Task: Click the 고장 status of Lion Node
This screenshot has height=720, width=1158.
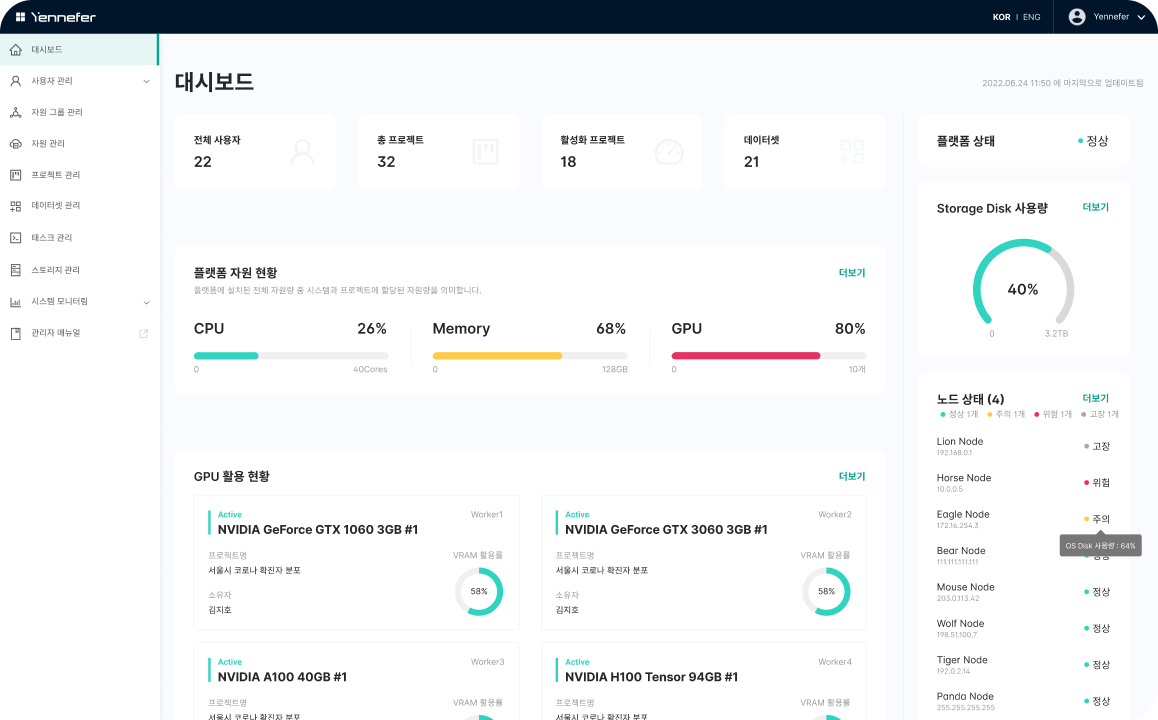Action: (x=1097, y=446)
